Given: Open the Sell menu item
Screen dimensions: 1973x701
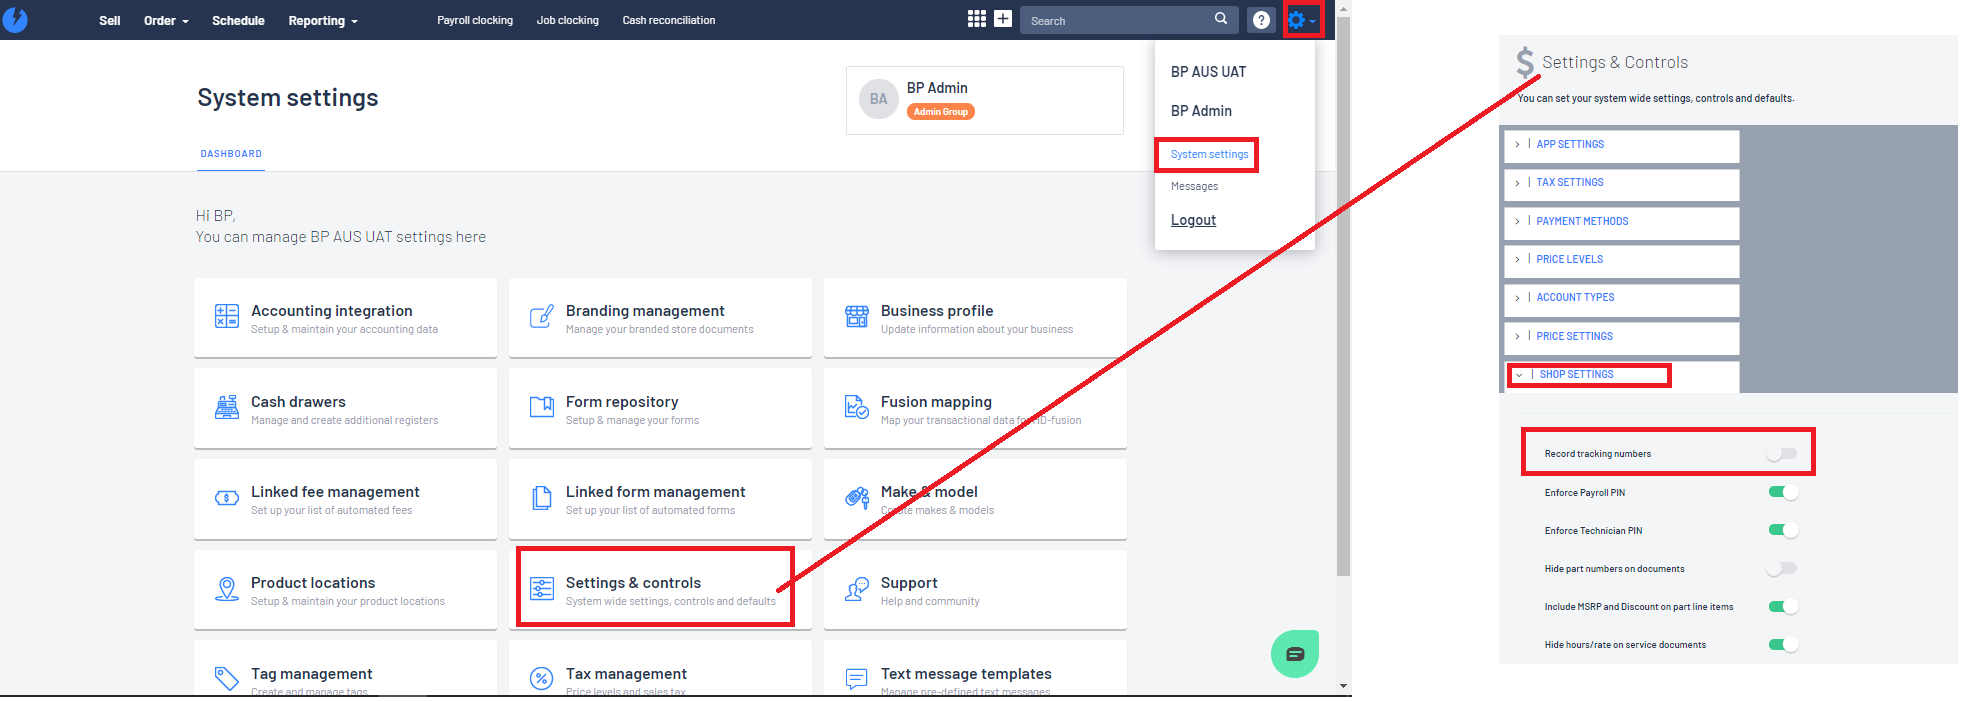Looking at the screenshot, I should pos(110,20).
